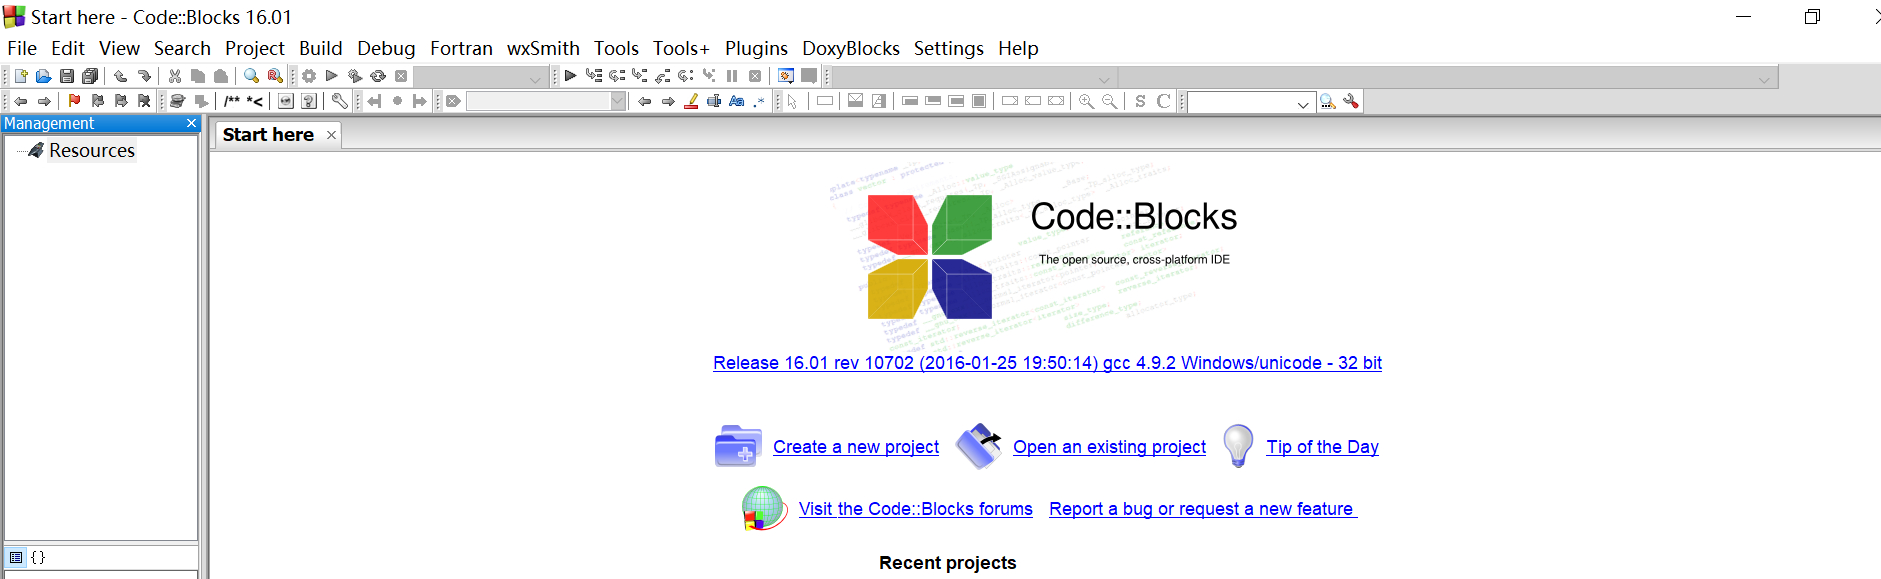Open the File menu
The height and width of the screenshot is (579, 1881).
point(22,48)
